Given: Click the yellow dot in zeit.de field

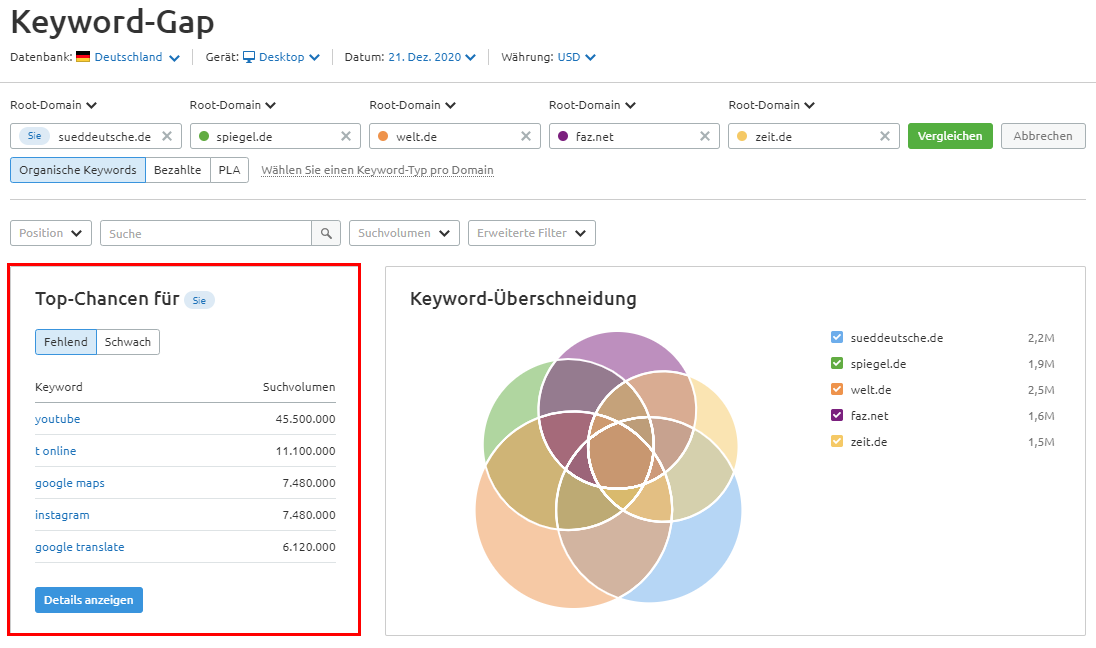Looking at the screenshot, I should [x=742, y=136].
